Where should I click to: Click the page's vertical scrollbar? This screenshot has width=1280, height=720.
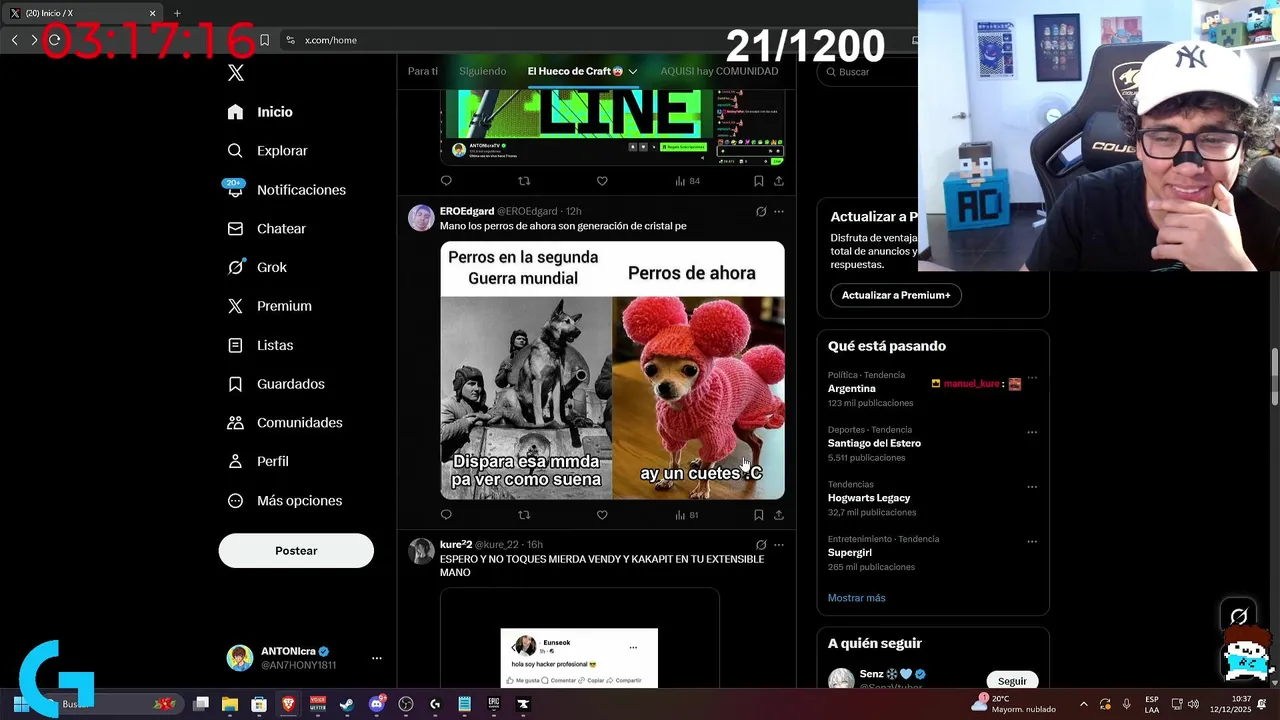click(x=1274, y=377)
